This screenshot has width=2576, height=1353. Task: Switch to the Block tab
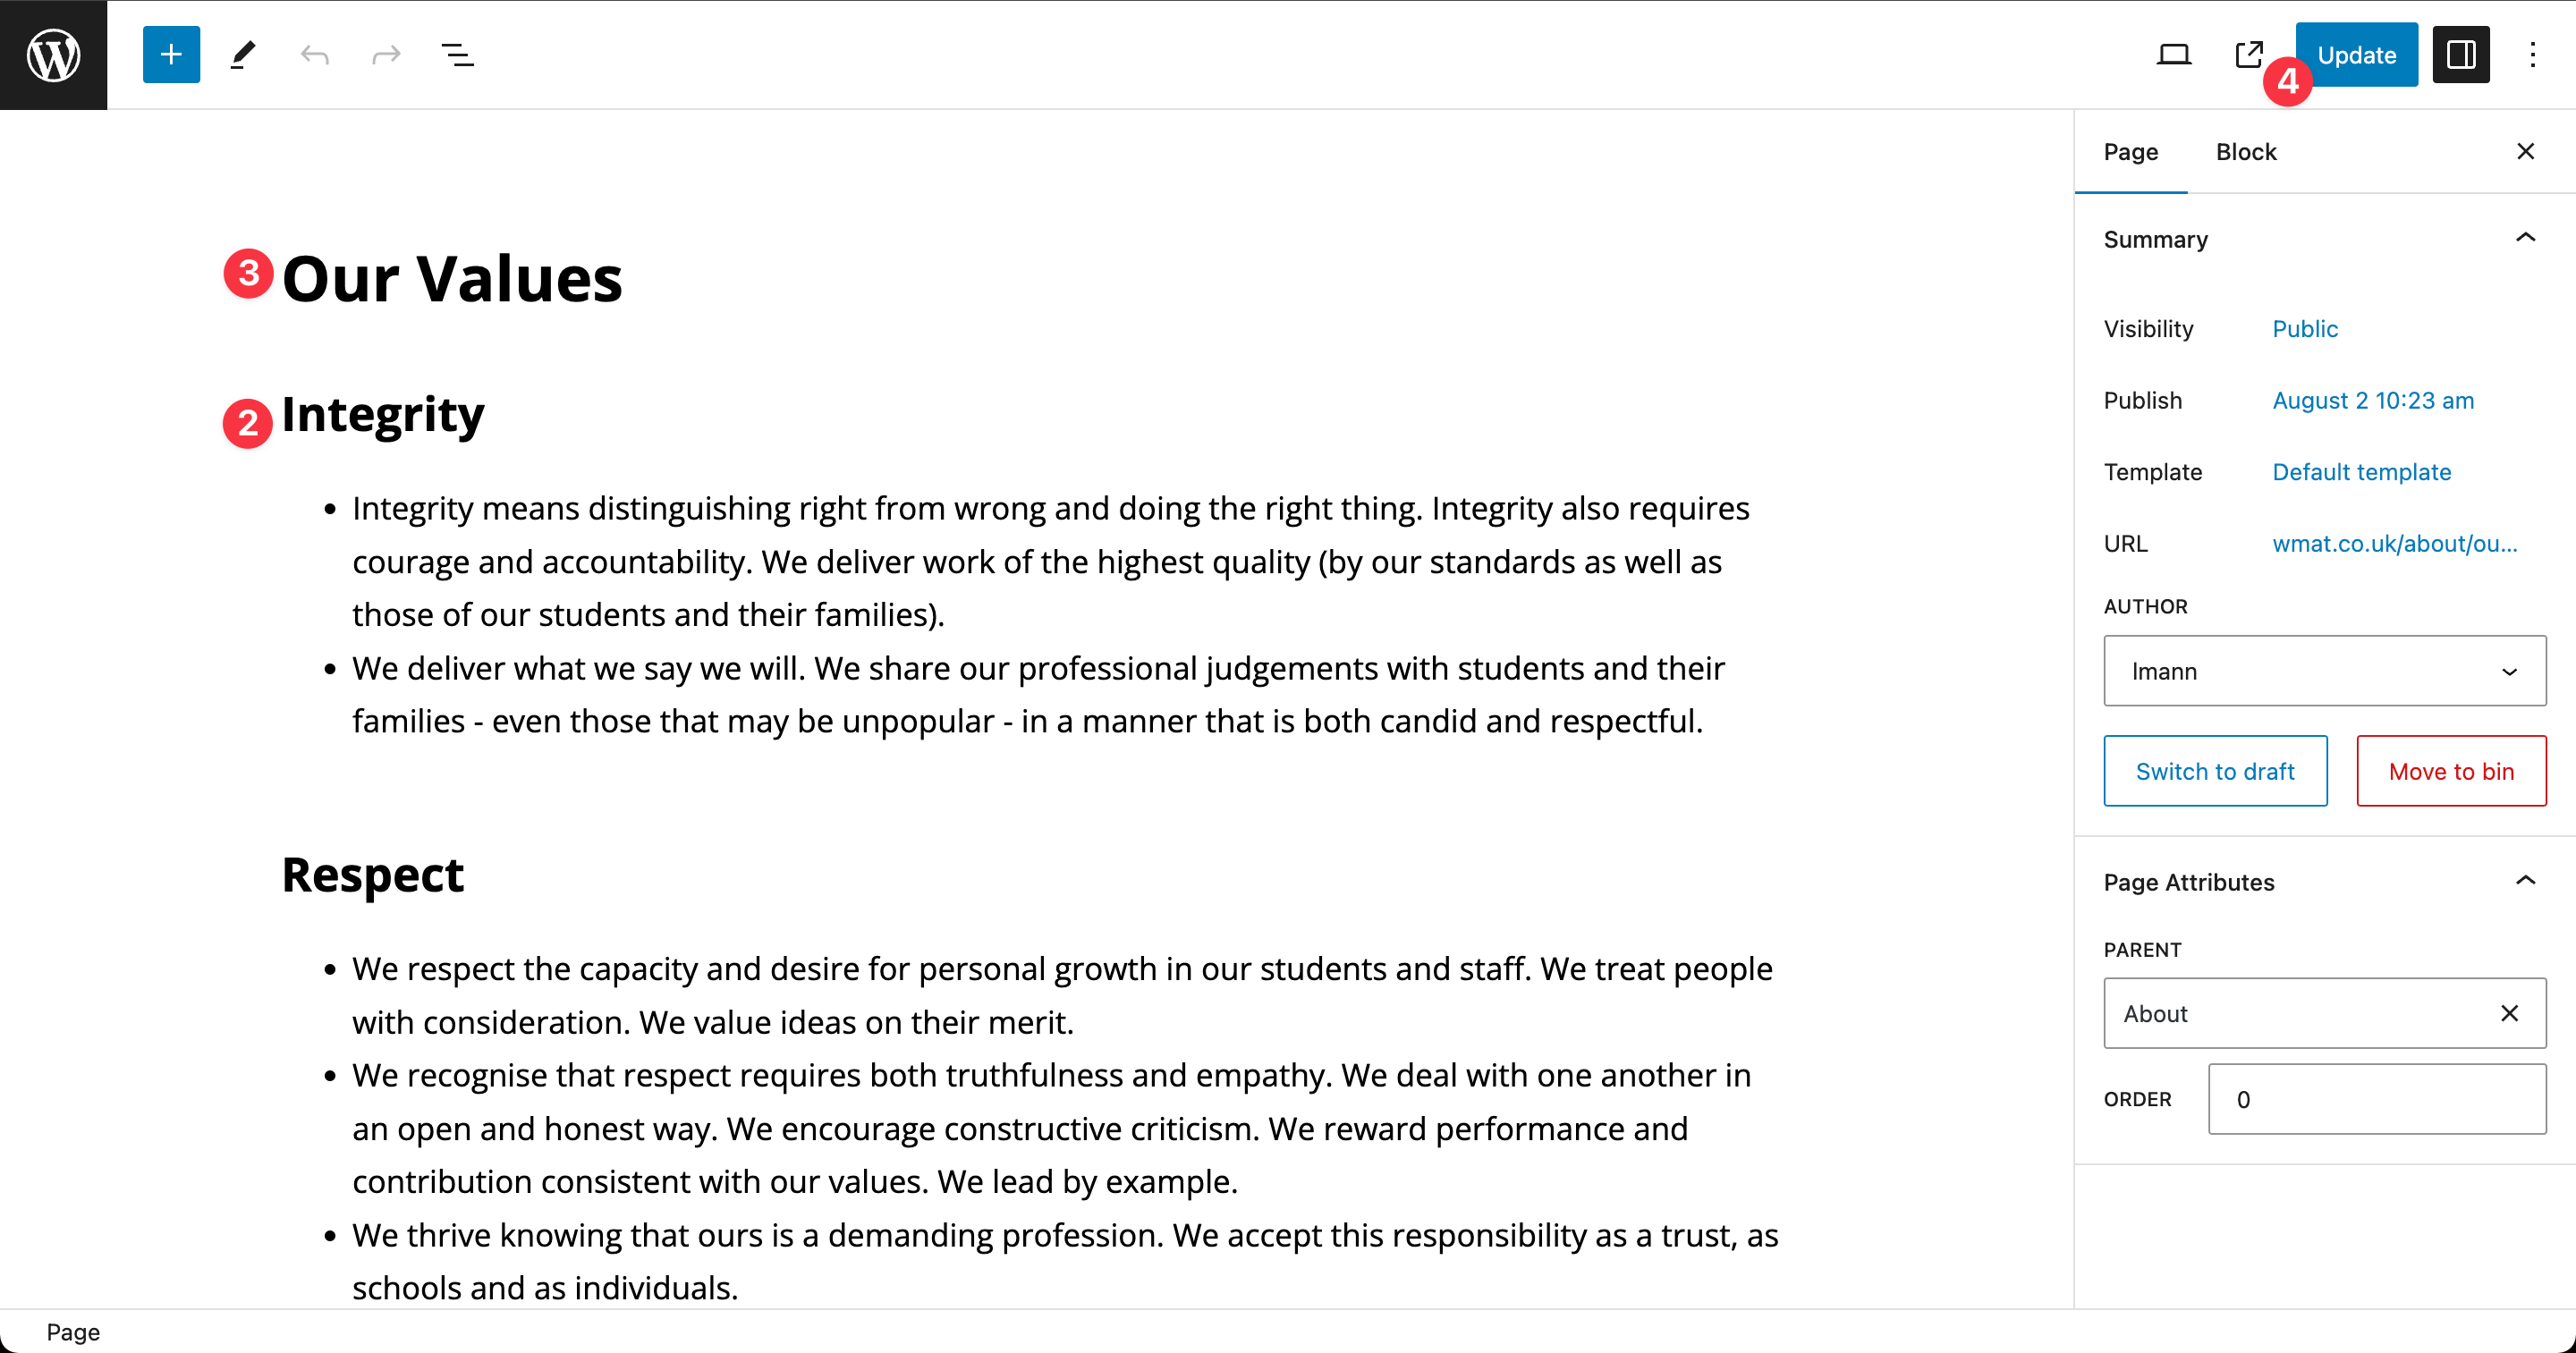click(x=2245, y=152)
